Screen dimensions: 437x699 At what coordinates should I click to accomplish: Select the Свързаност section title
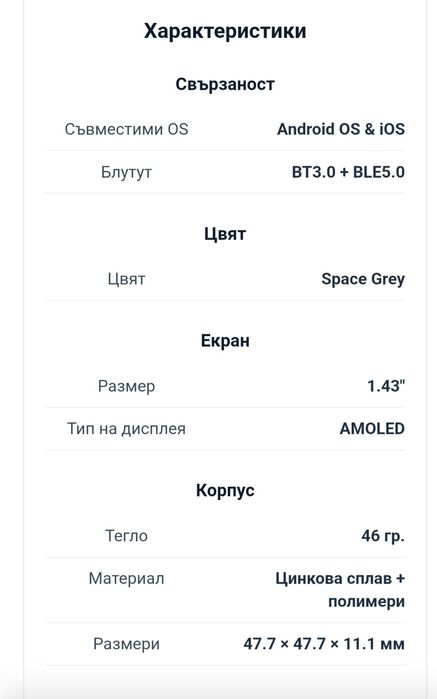[x=225, y=84]
